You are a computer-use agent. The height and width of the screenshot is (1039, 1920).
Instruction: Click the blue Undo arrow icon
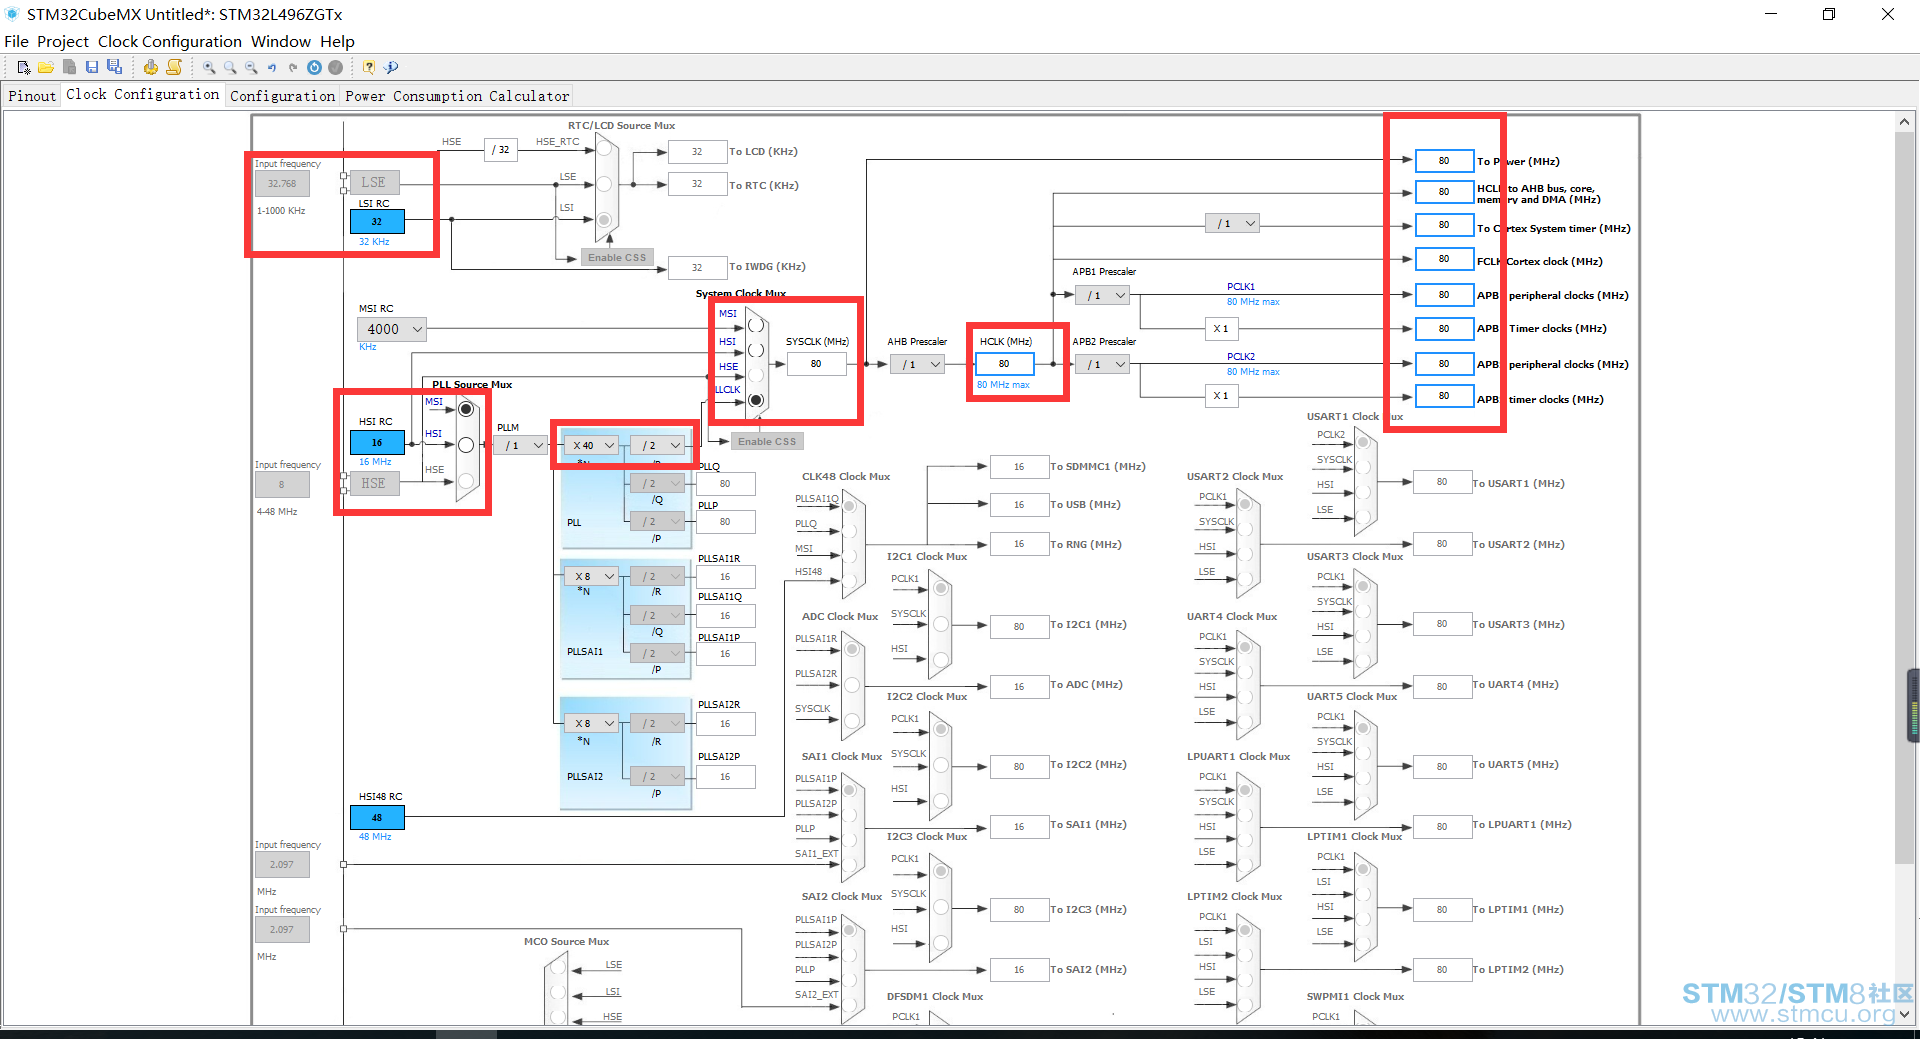pos(272,67)
